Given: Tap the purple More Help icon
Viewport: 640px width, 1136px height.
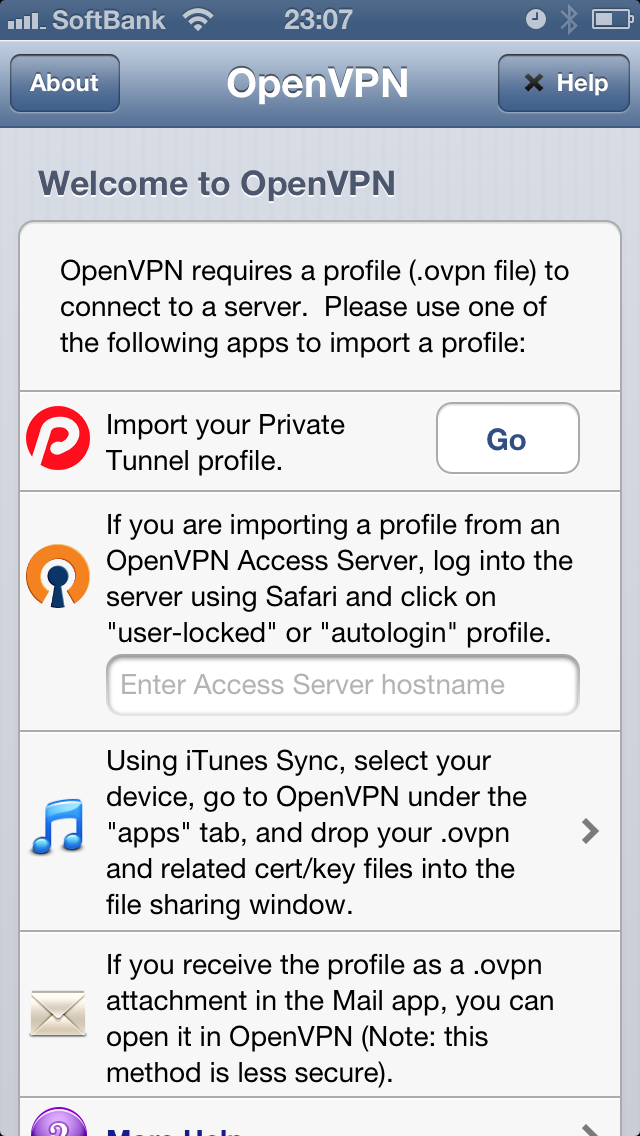Looking at the screenshot, I should point(58,1122).
